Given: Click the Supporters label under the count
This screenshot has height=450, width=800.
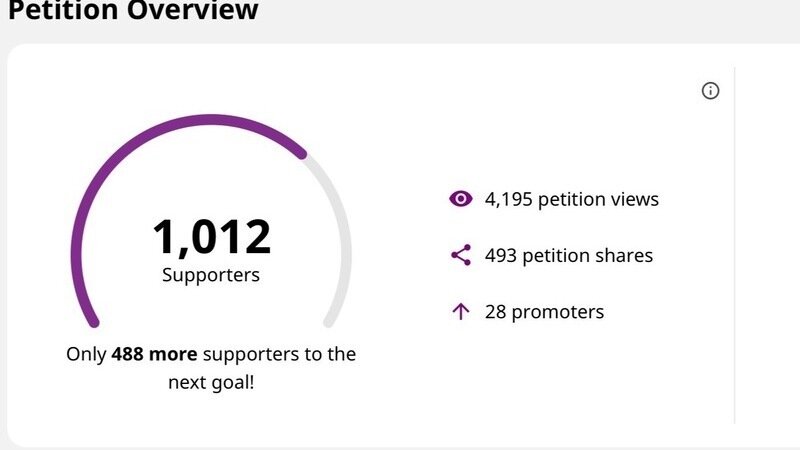Looking at the screenshot, I should click(211, 274).
